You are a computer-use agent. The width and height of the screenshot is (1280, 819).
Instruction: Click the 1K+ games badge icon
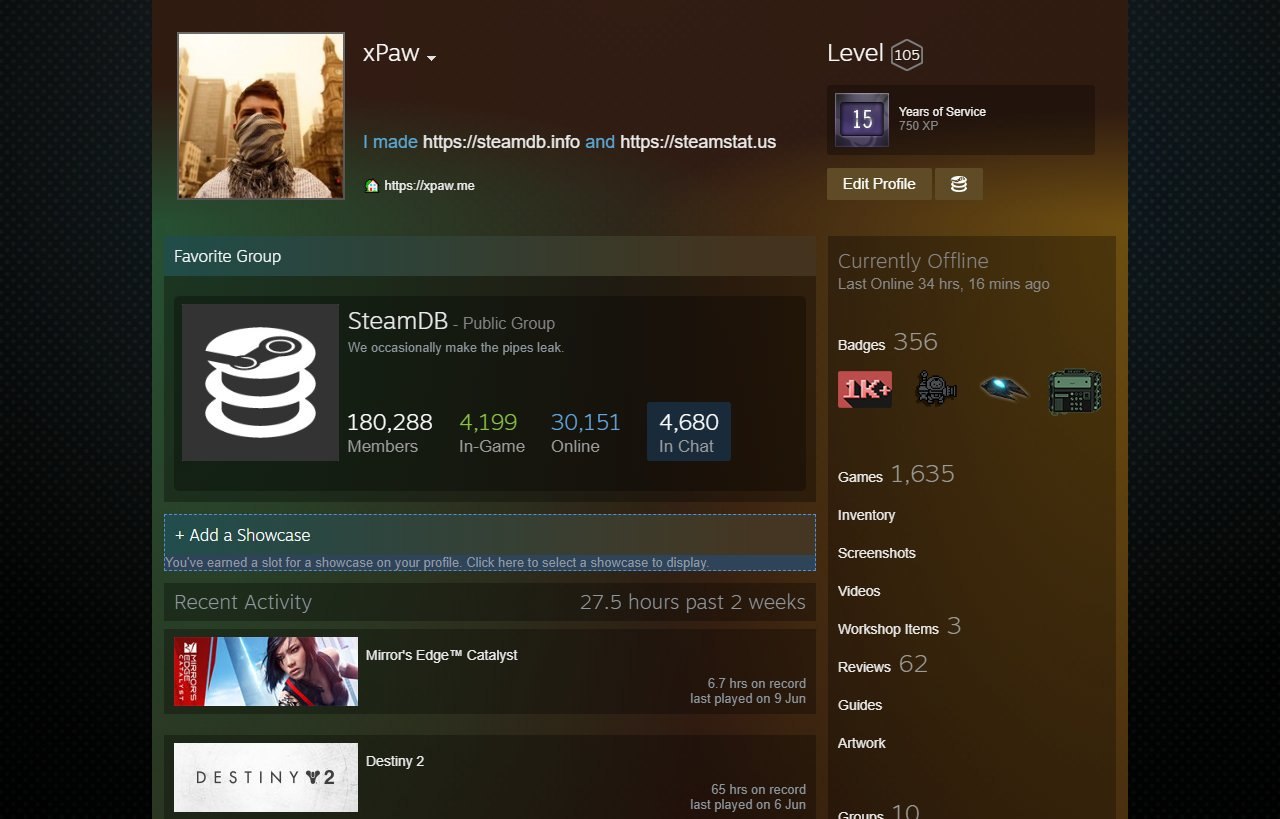pos(864,389)
